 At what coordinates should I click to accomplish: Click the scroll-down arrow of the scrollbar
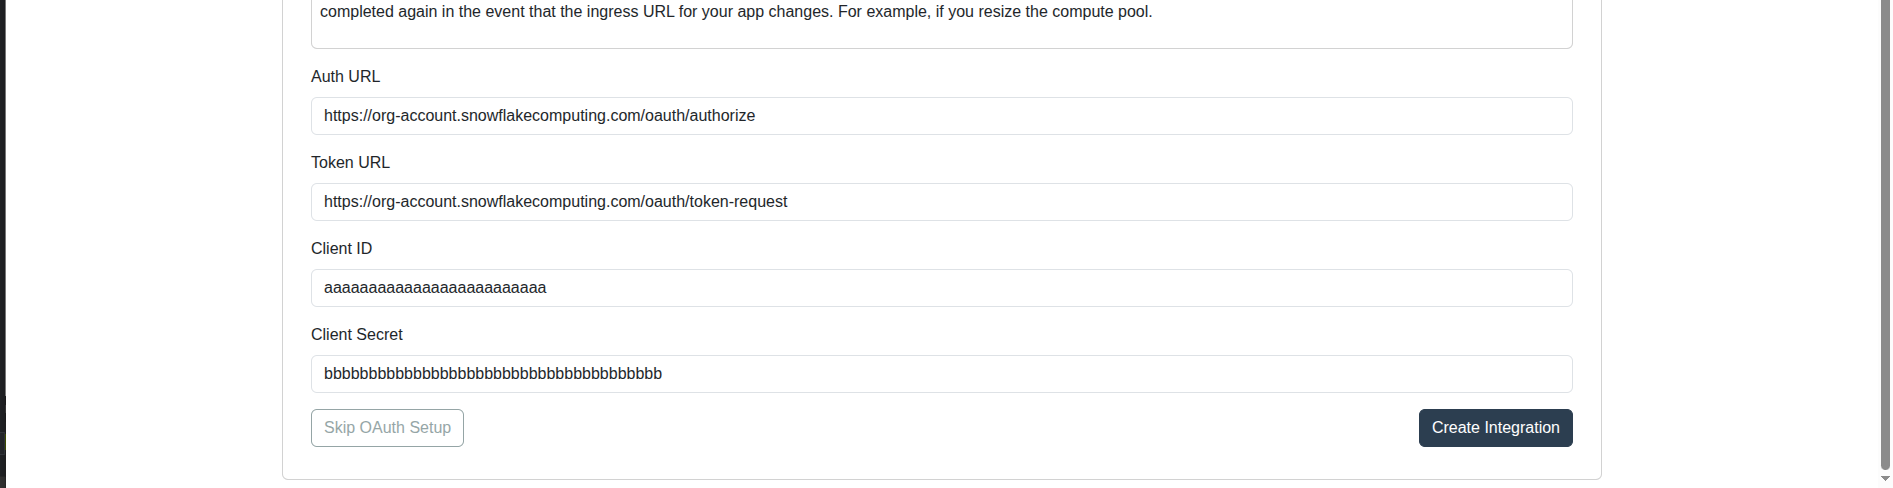coord(1885,480)
